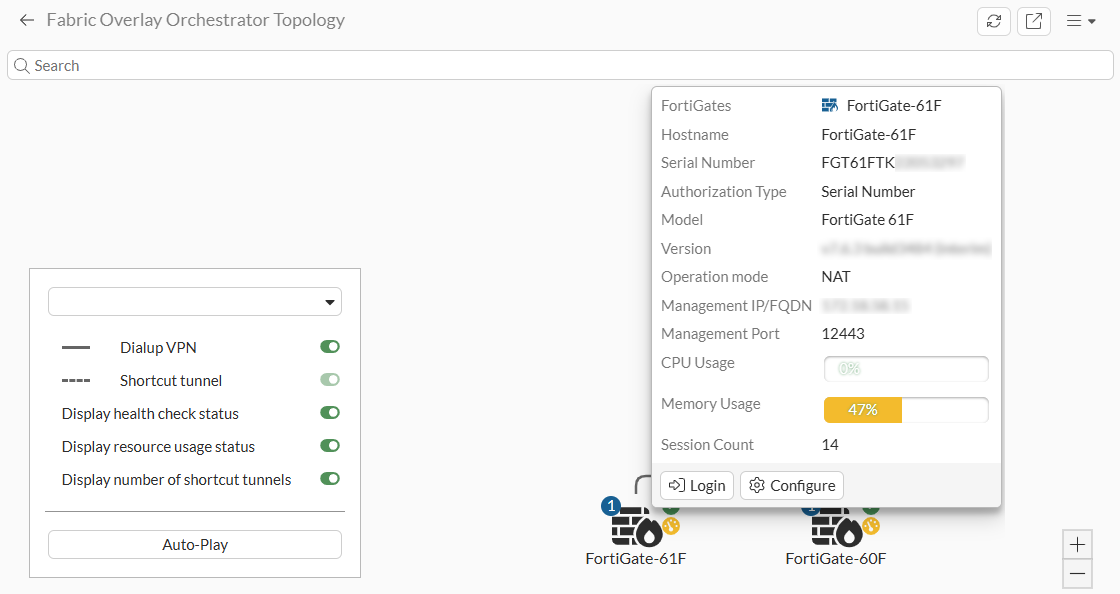Click the FortiGate-60F firewall node icon
The height and width of the screenshot is (594, 1120).
click(834, 528)
